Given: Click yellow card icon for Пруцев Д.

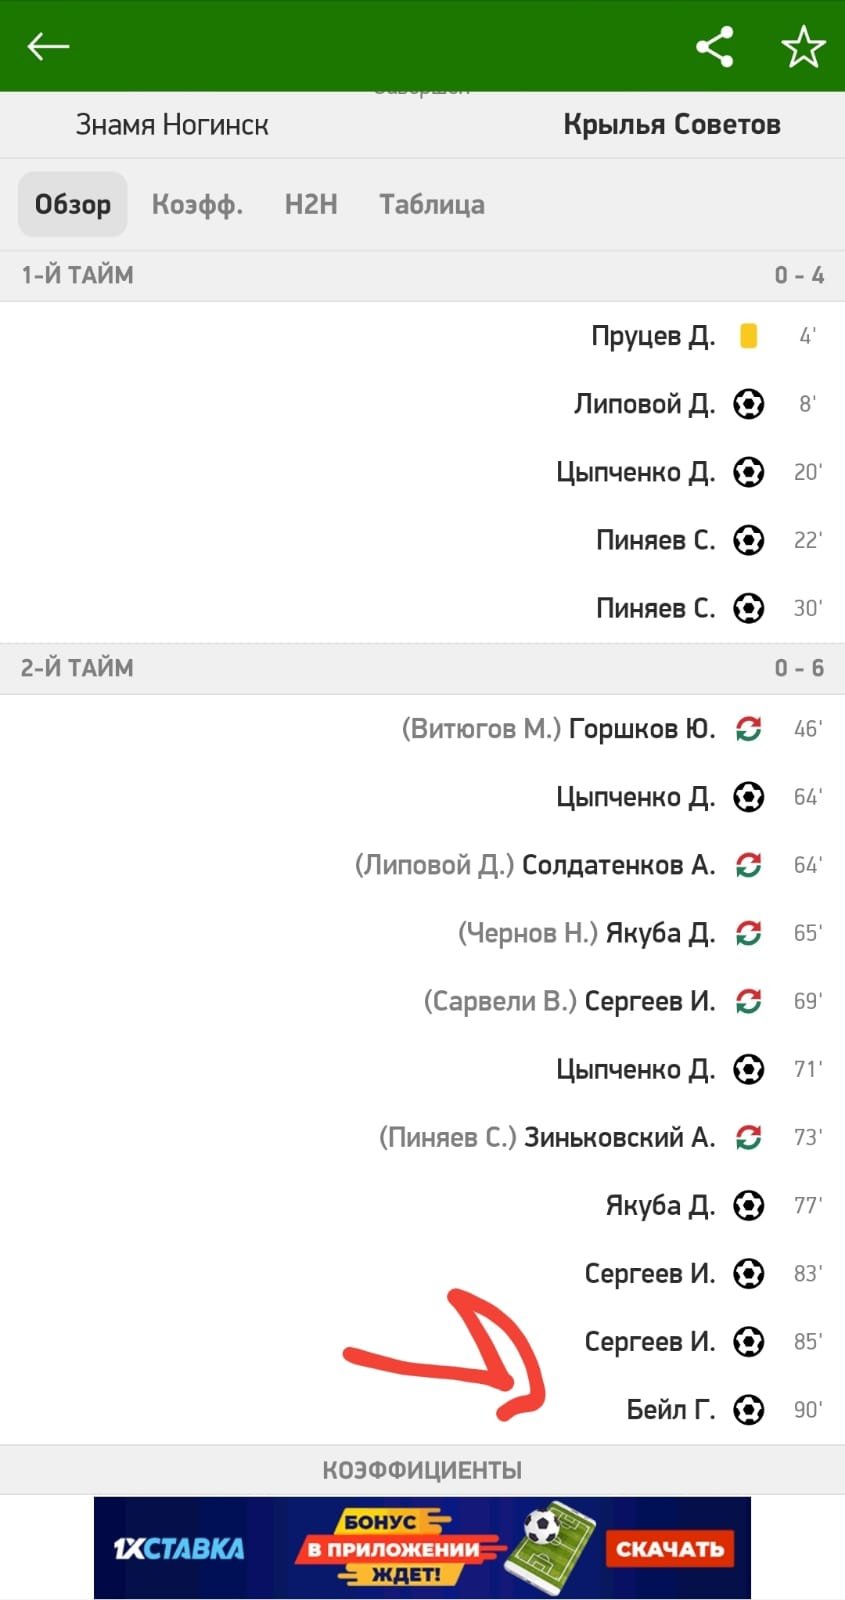Looking at the screenshot, I should pos(748,335).
